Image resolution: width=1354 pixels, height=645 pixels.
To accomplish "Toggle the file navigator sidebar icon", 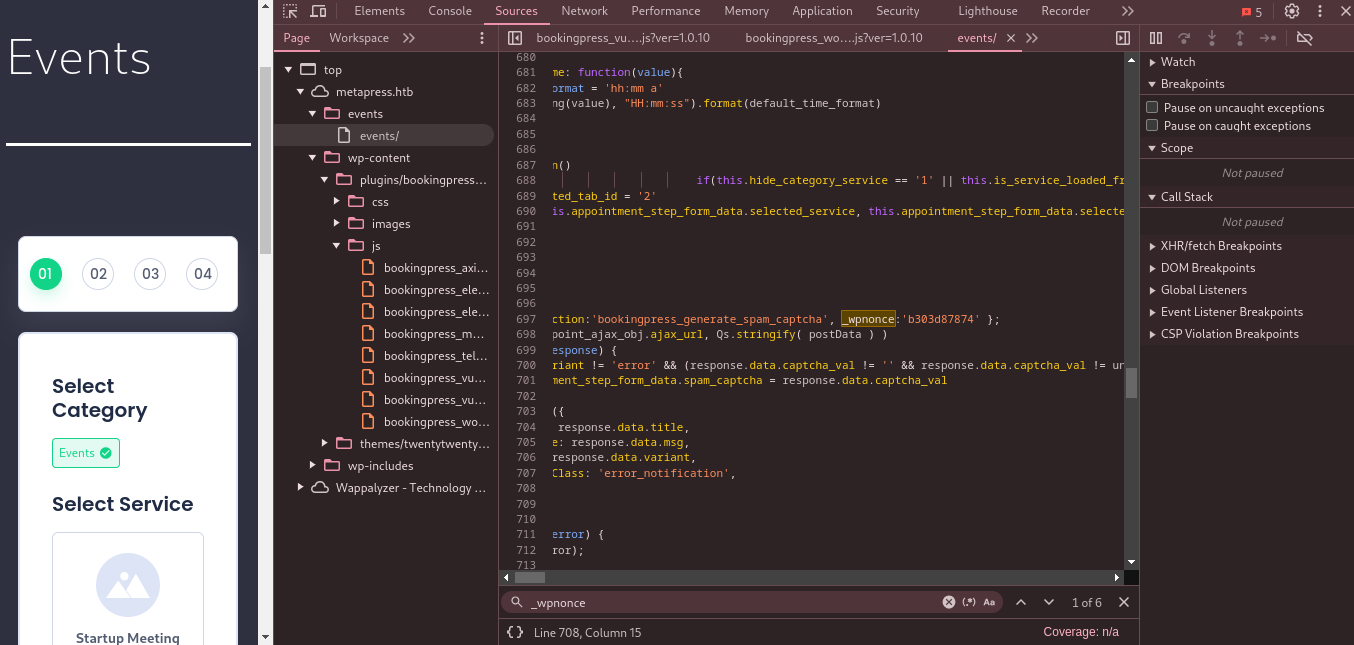I will pos(515,38).
